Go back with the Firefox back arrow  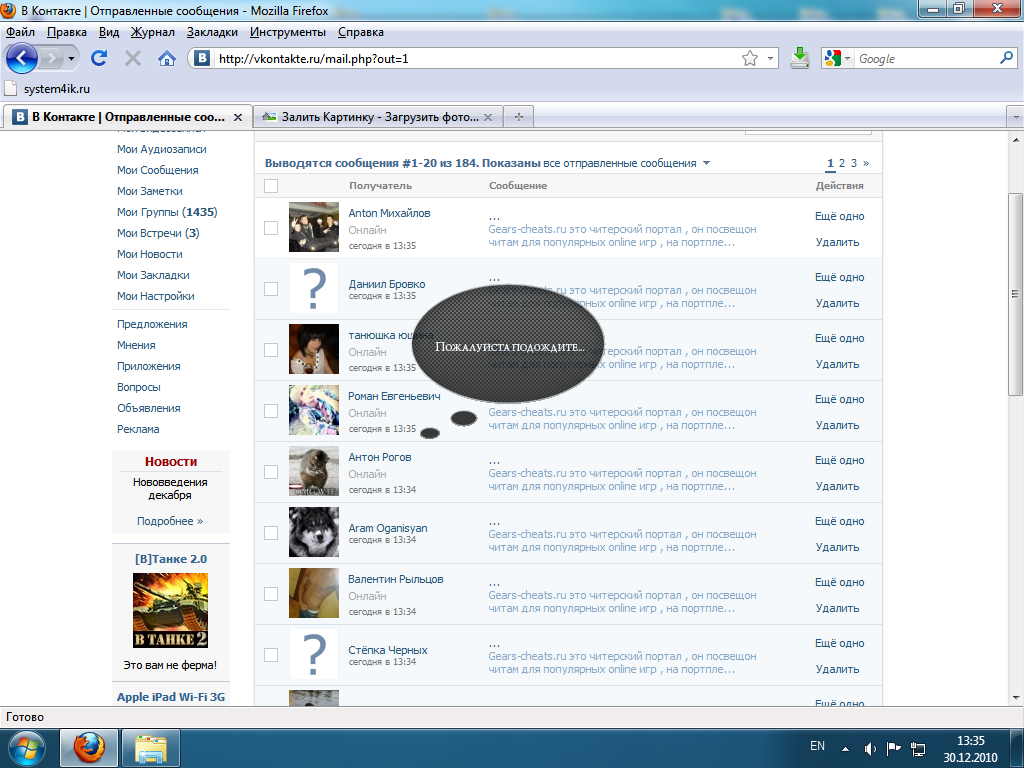tap(22, 59)
